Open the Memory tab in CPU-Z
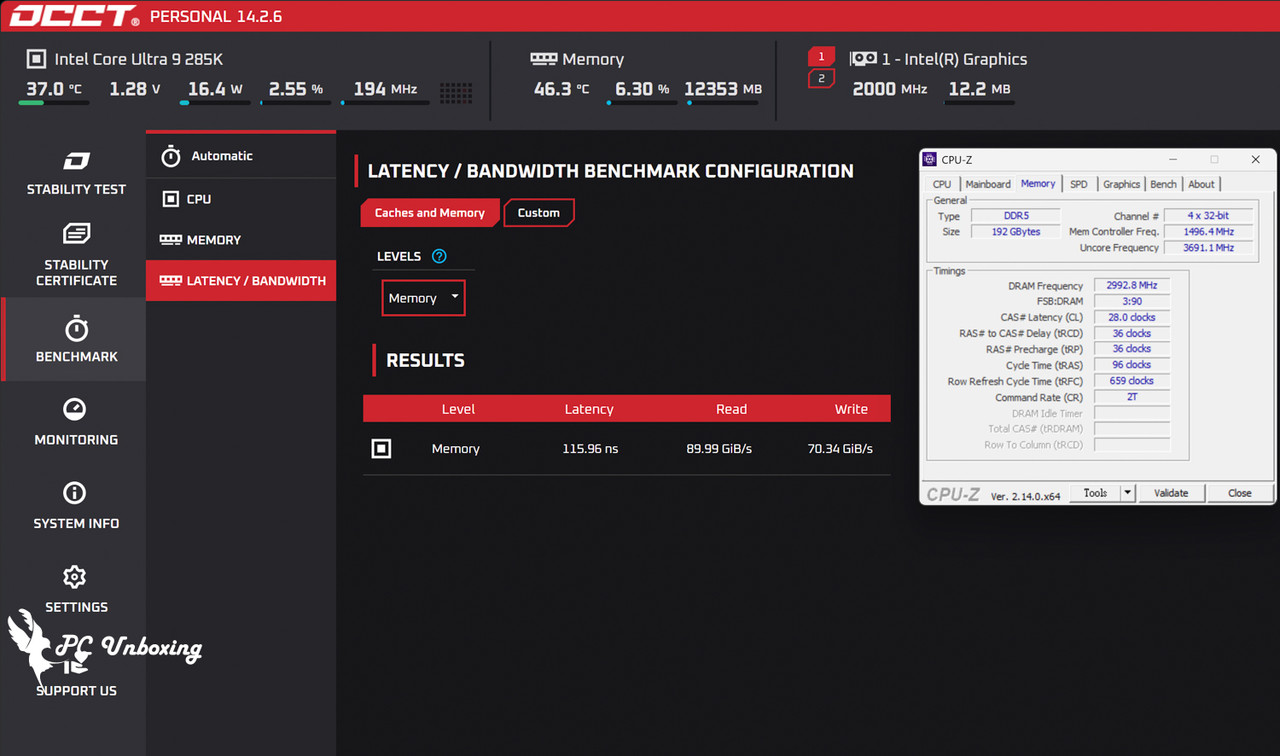Viewport: 1280px width, 756px height. (x=1038, y=183)
